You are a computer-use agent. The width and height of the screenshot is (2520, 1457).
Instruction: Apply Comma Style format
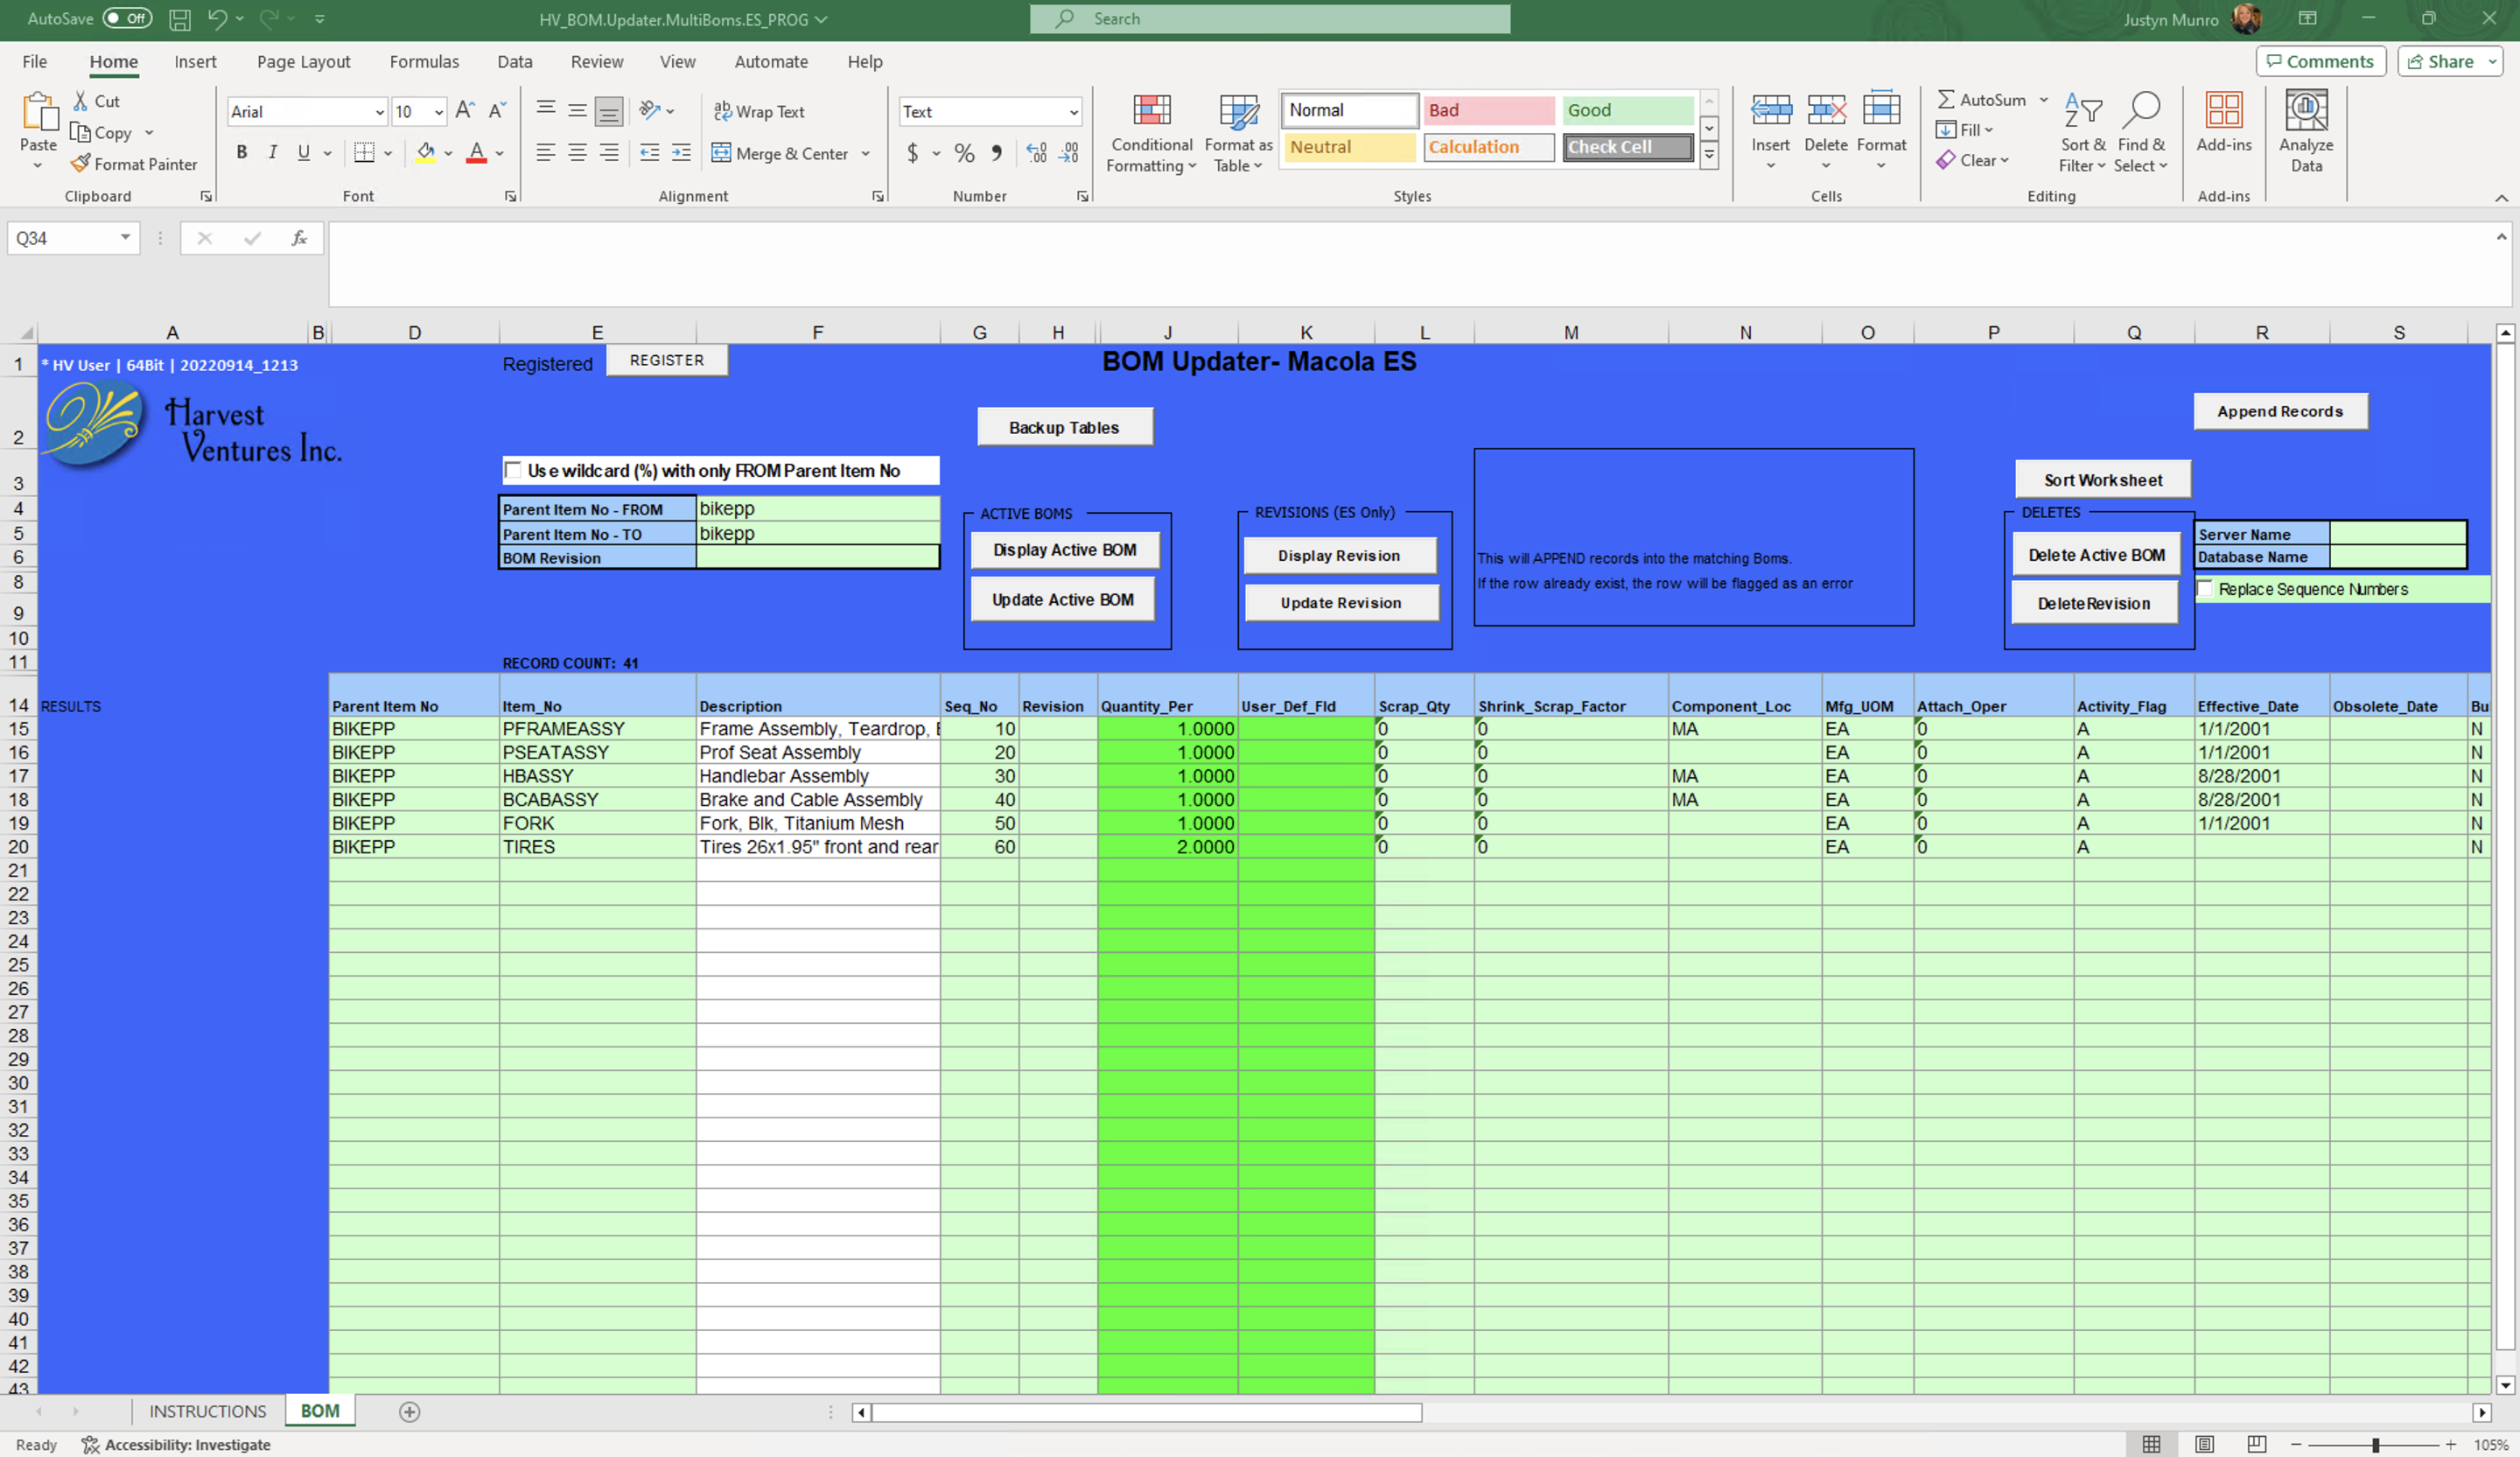coord(996,152)
